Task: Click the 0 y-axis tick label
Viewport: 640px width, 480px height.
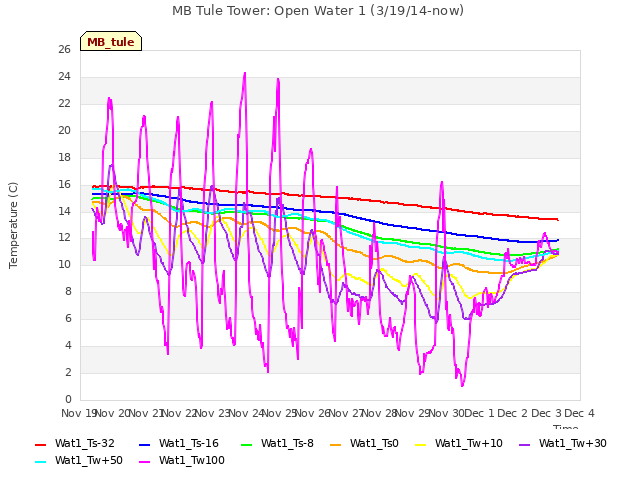Action: click(x=68, y=400)
